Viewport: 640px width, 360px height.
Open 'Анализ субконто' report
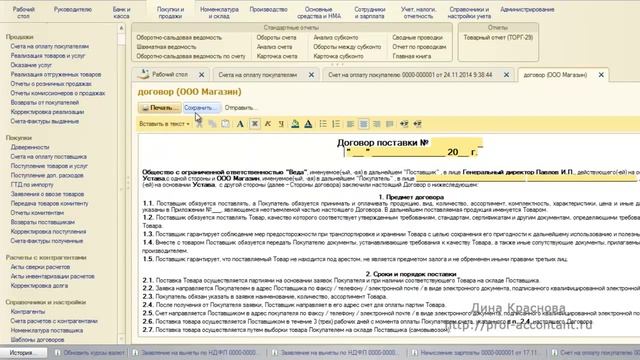click(x=336, y=37)
